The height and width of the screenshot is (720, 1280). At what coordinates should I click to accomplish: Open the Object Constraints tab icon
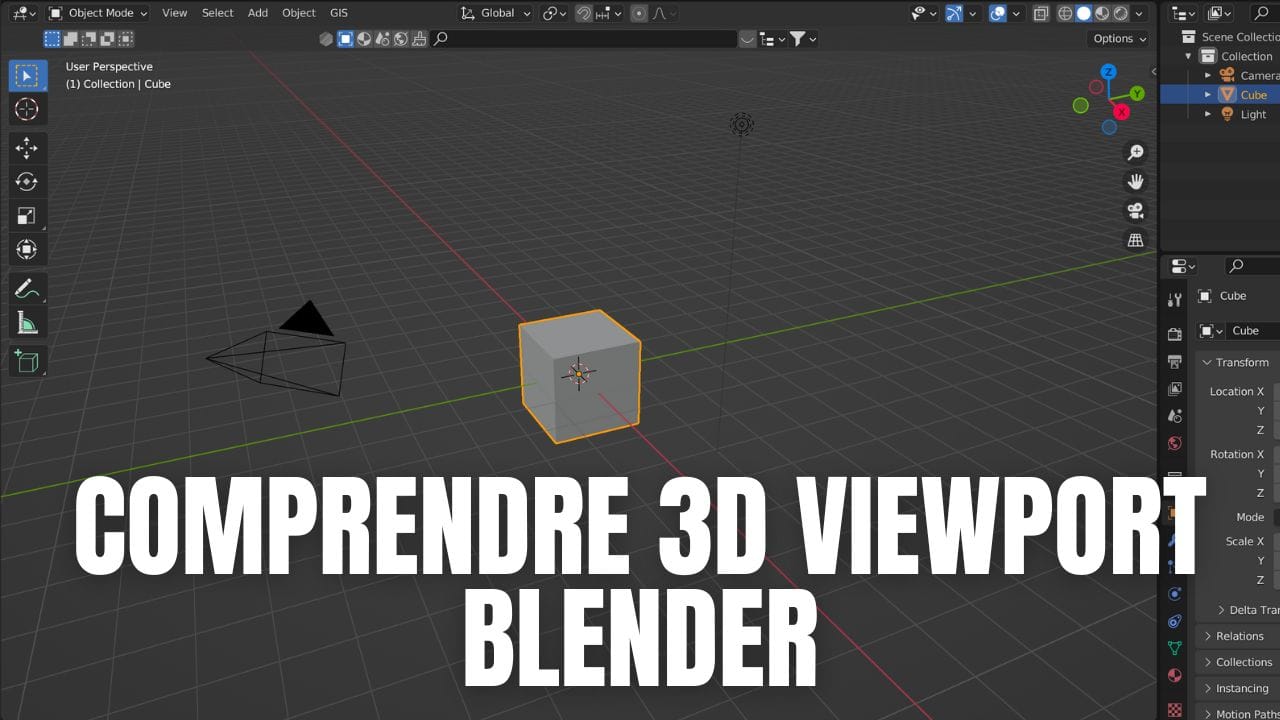coord(1175,621)
